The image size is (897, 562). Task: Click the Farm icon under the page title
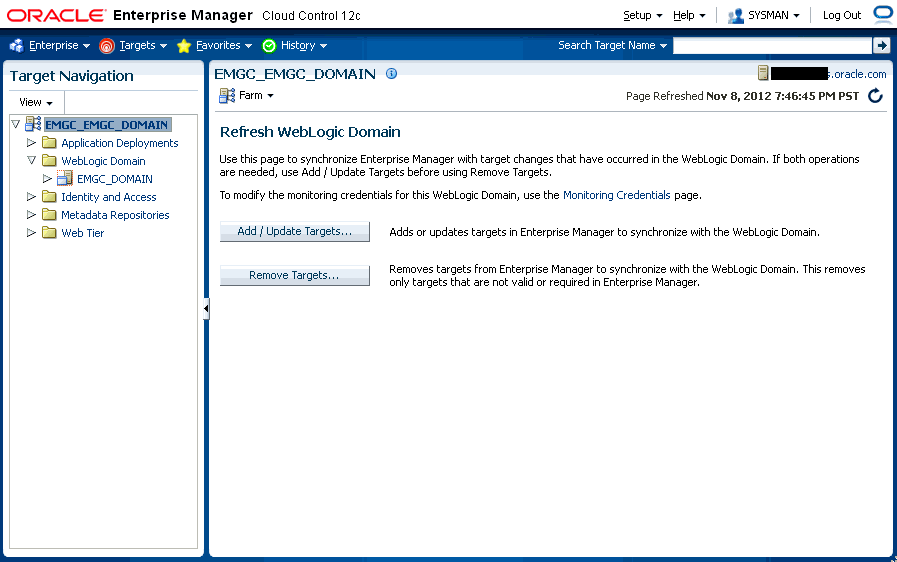pyautogui.click(x=227, y=96)
